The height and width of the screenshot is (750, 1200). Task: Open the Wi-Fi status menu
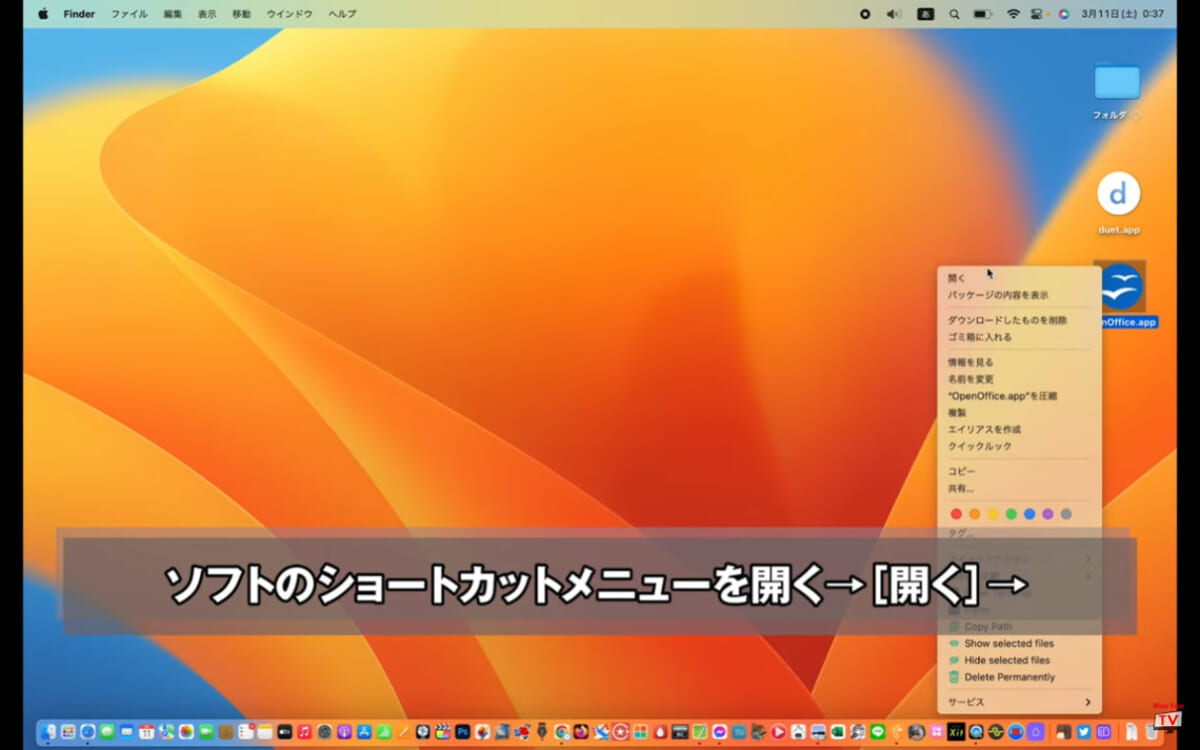point(1013,14)
